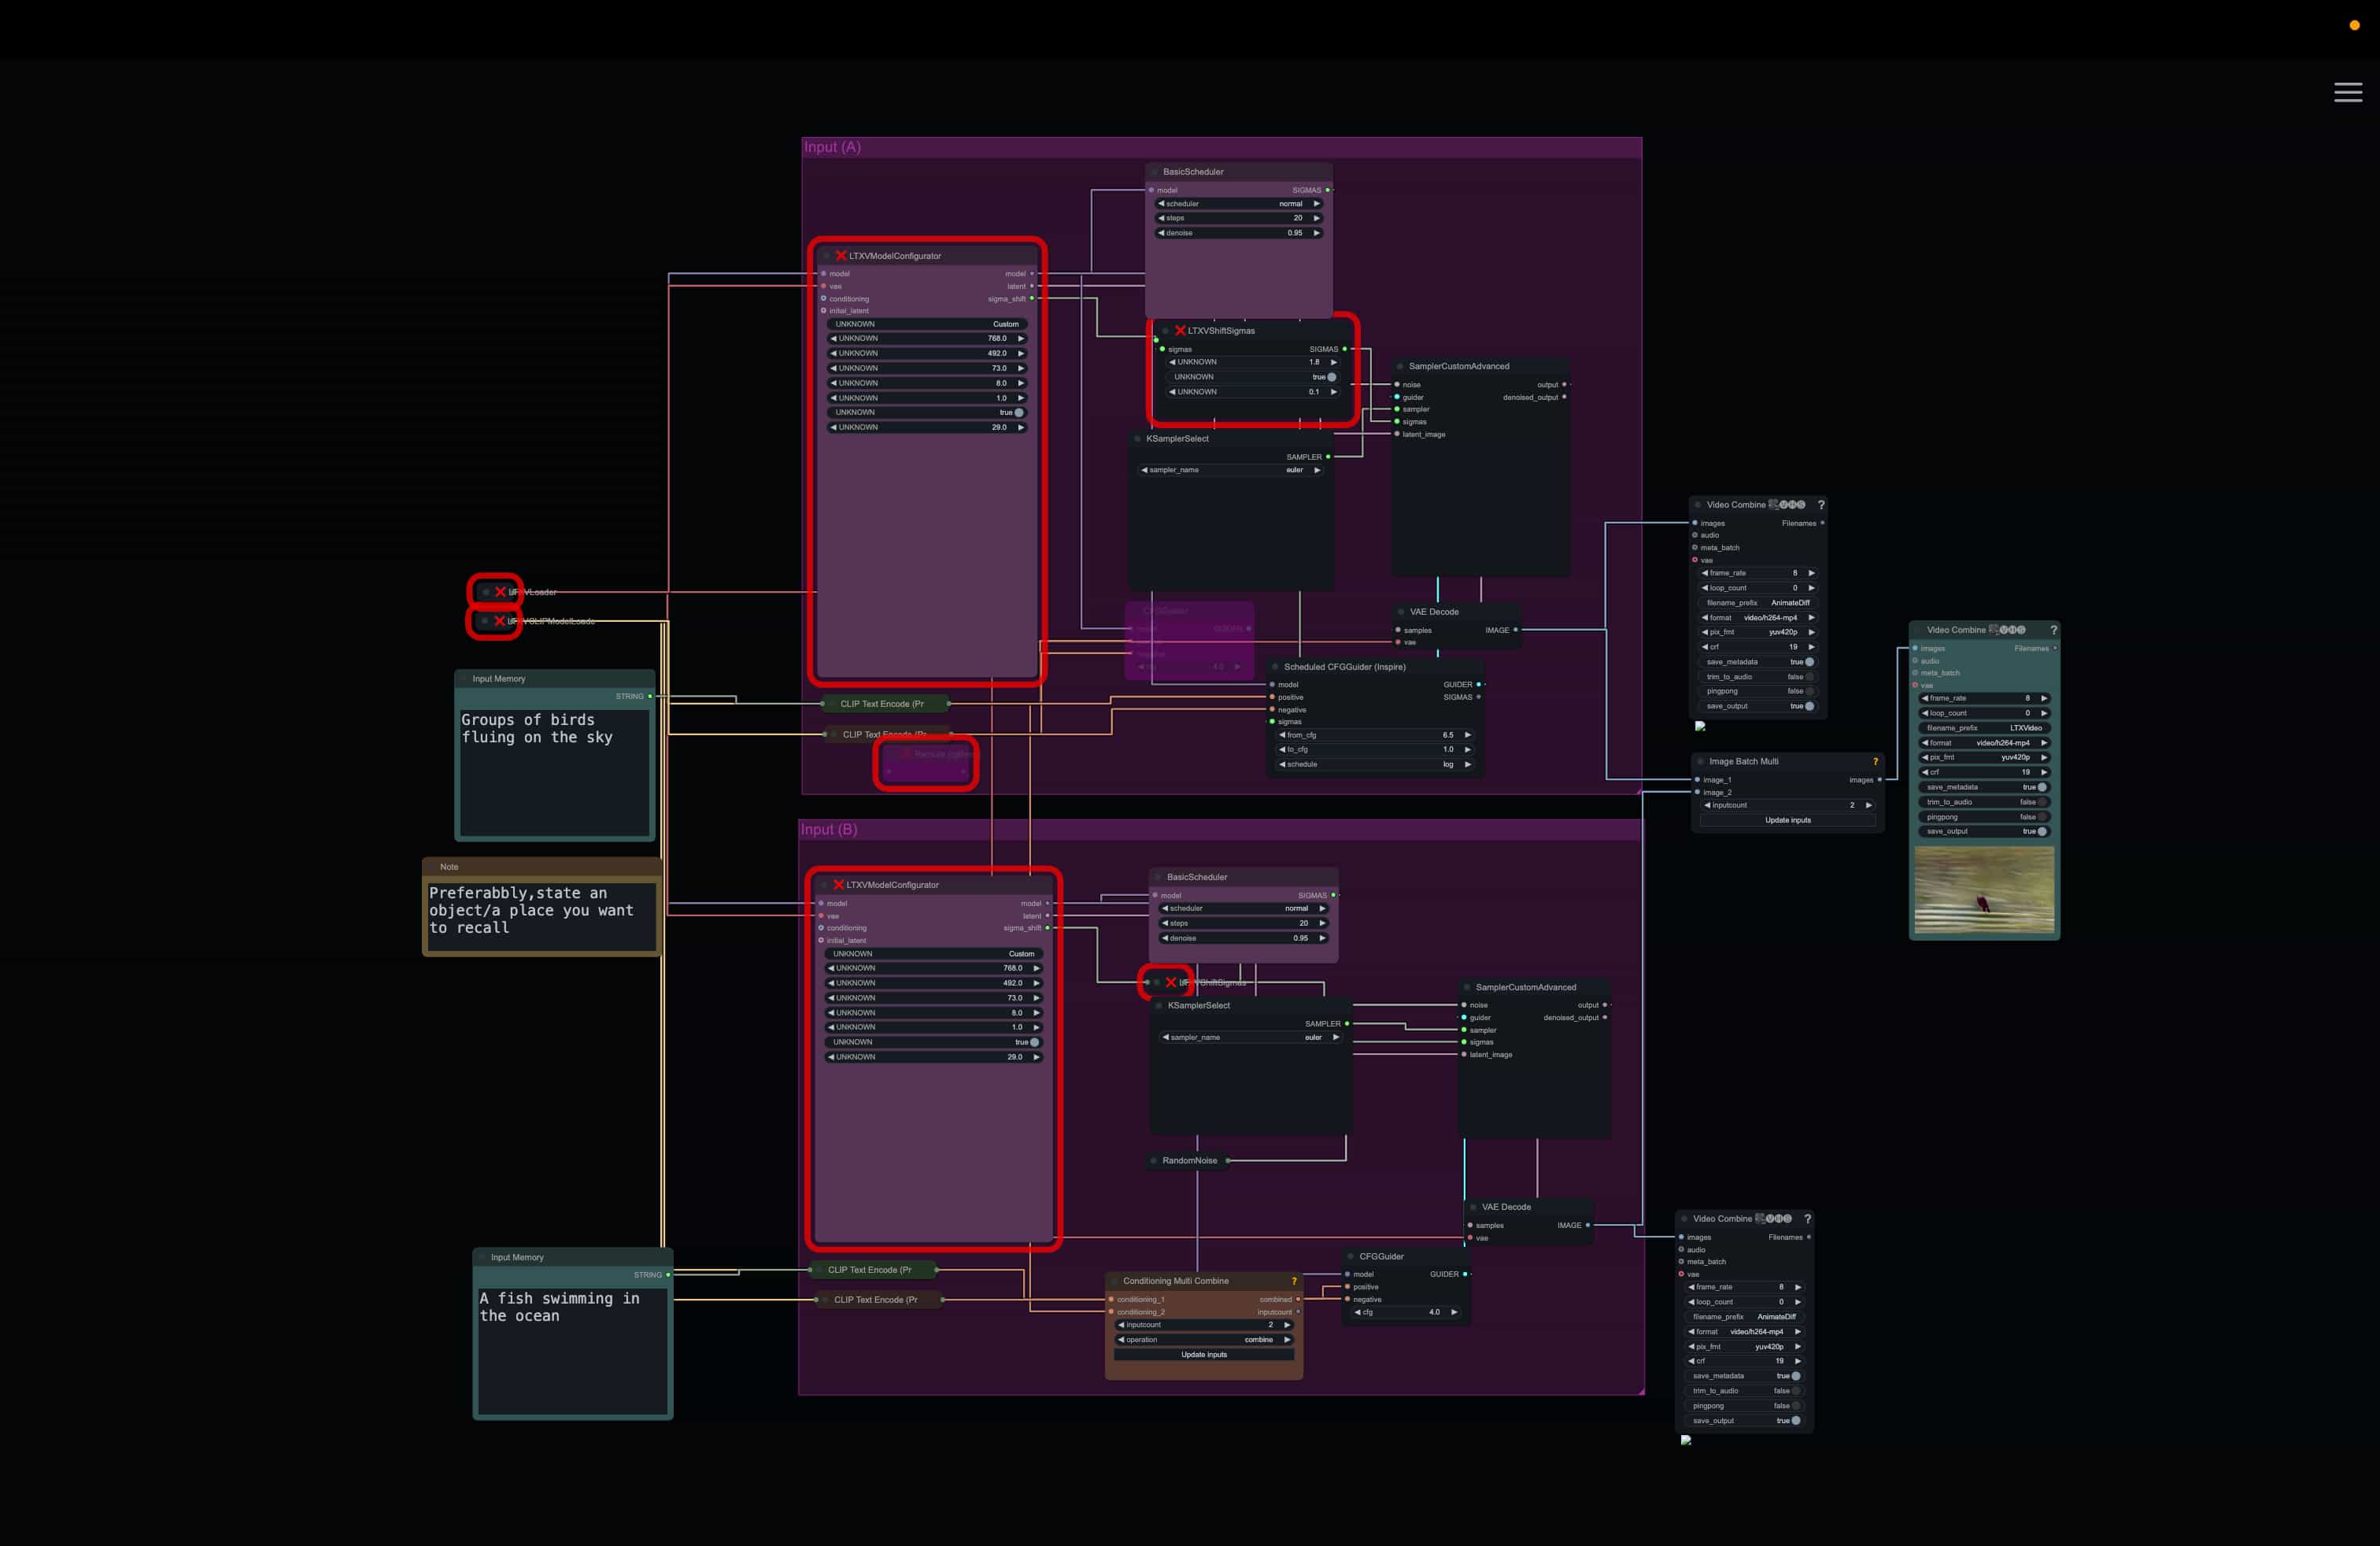Open format dropdown in LTXVideo Video Combine node

[1984, 743]
